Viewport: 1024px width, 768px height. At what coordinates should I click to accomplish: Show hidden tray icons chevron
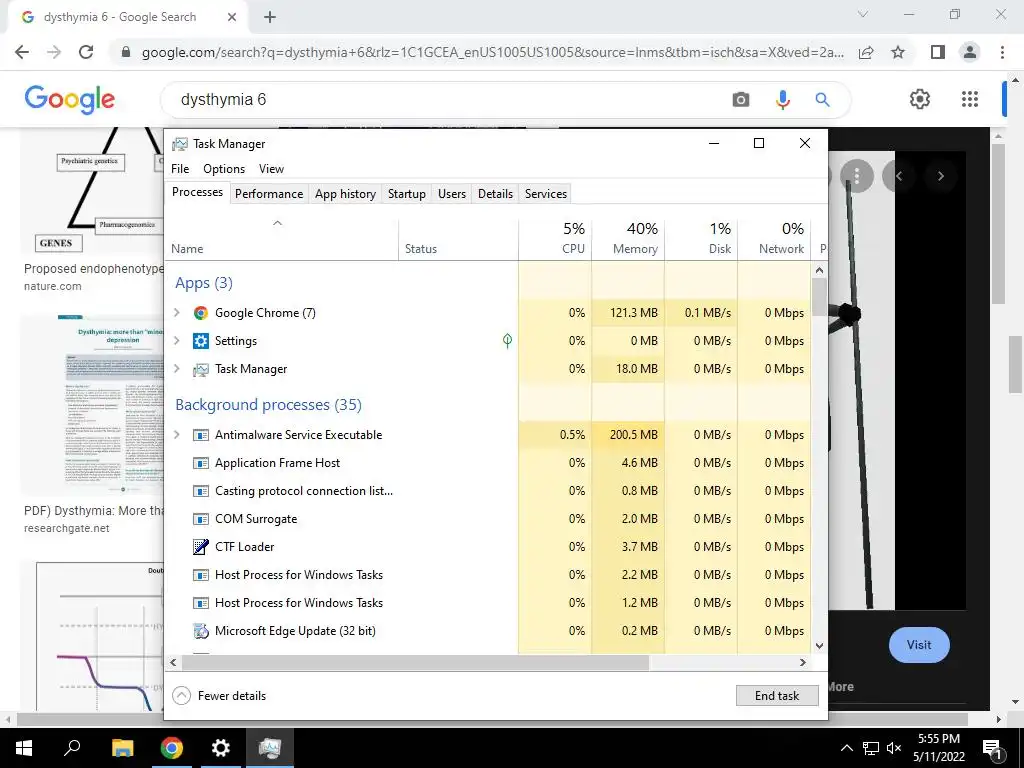click(846, 748)
